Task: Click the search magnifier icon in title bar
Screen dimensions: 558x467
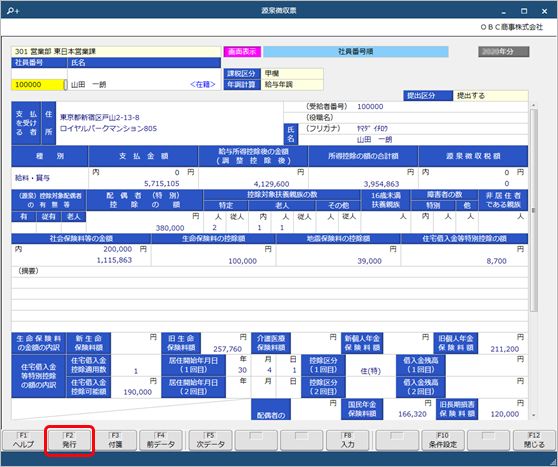Action: tap(12, 11)
